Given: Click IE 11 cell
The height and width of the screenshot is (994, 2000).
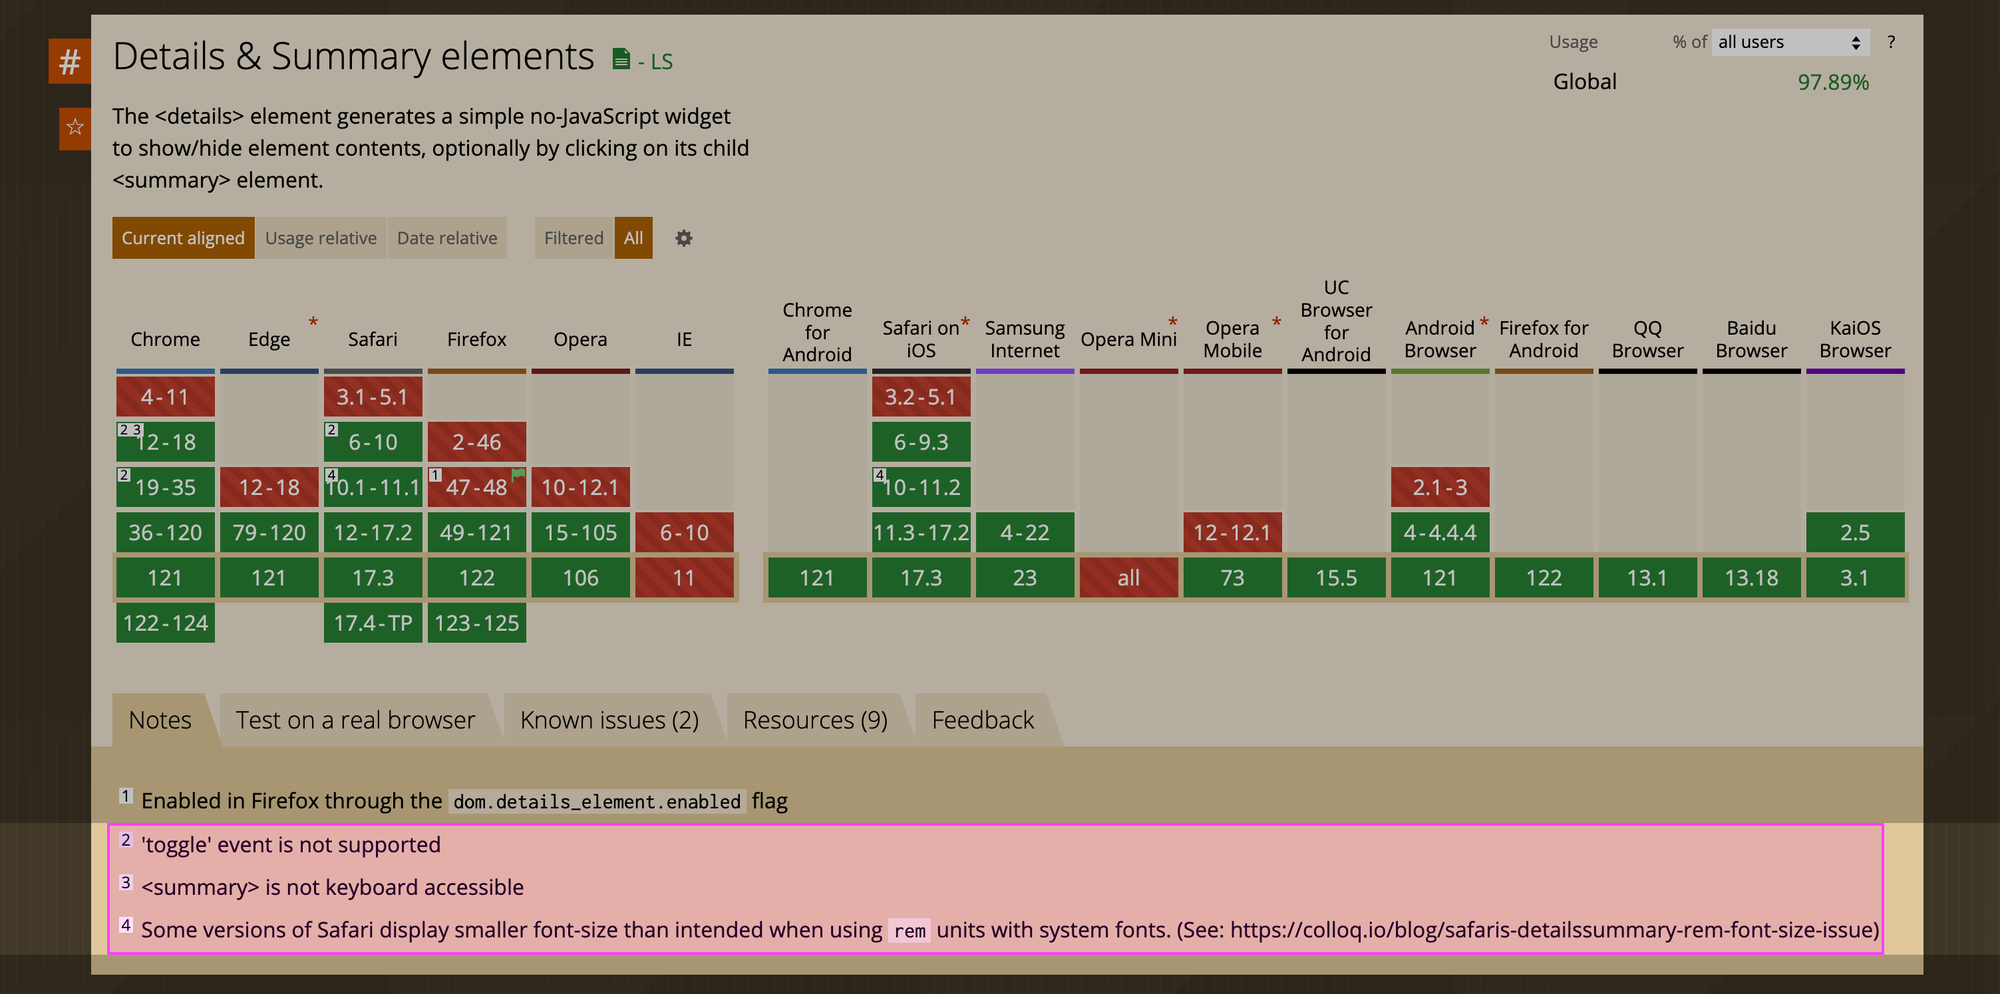Looking at the screenshot, I should (x=684, y=578).
